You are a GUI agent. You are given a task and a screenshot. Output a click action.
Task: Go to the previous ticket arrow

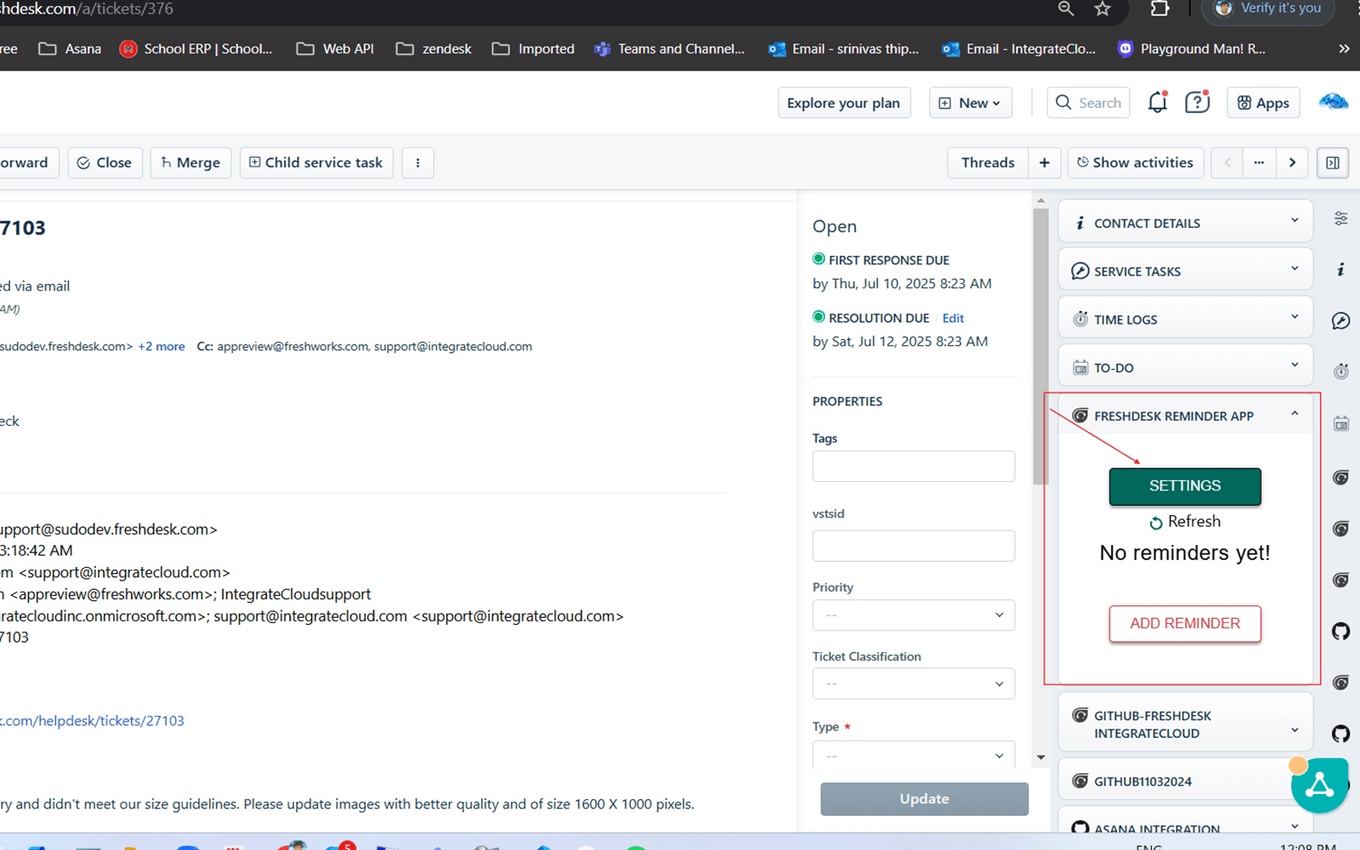[1227, 163]
